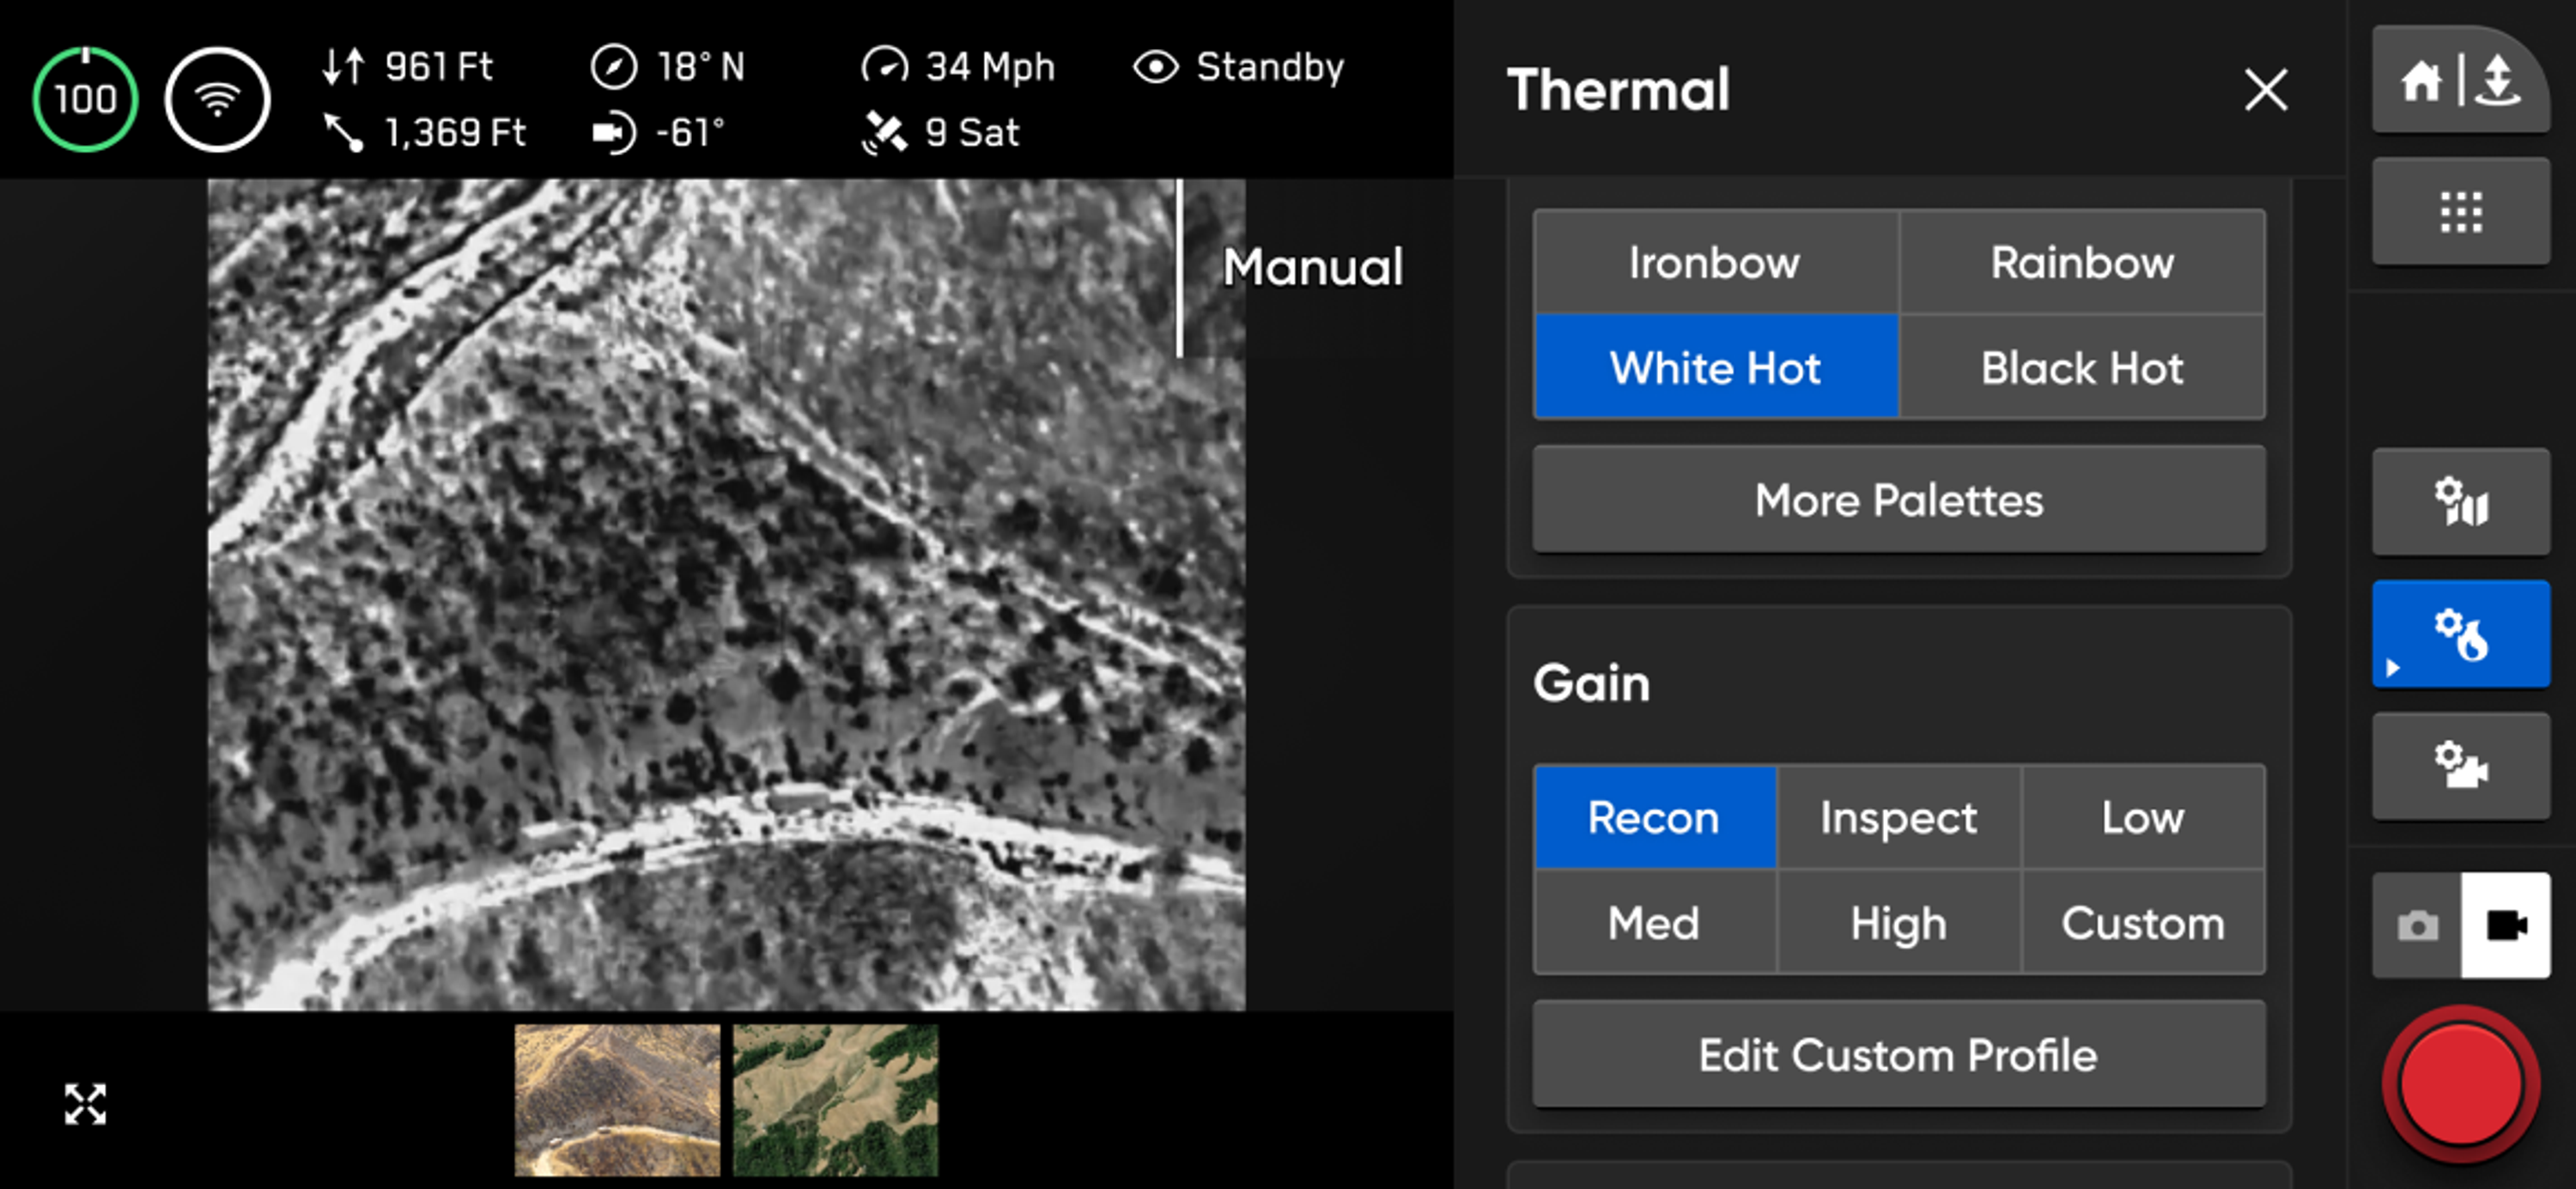Open video camera settings gear icon

2459,767
